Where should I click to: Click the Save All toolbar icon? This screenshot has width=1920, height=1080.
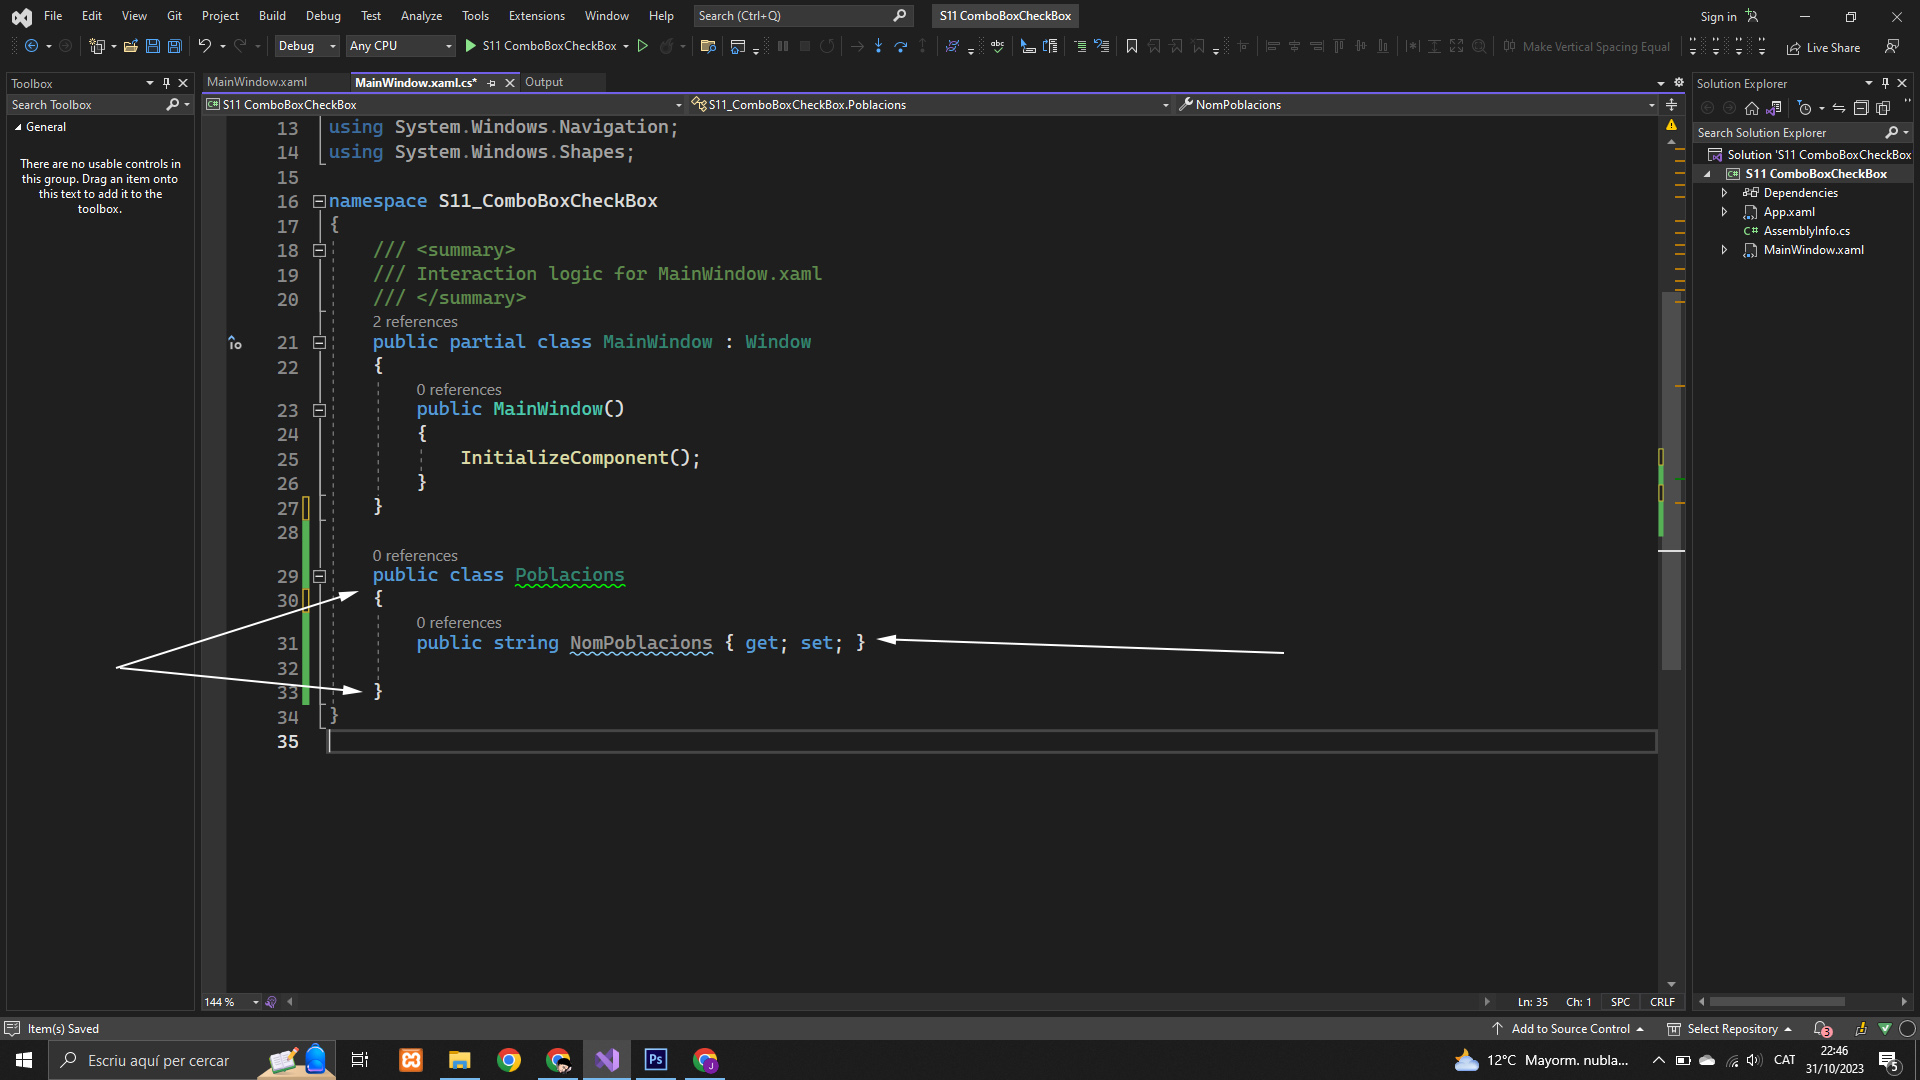174,46
